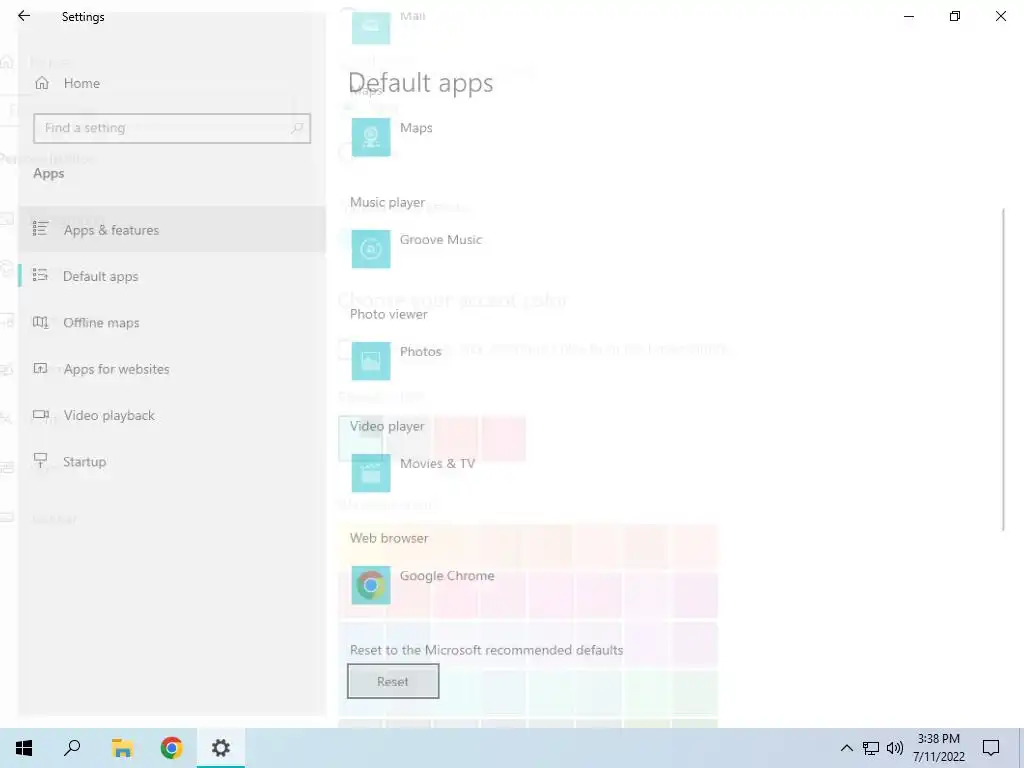This screenshot has width=1024, height=768.
Task: Open the volume control tray icon
Action: pyautogui.click(x=895, y=748)
